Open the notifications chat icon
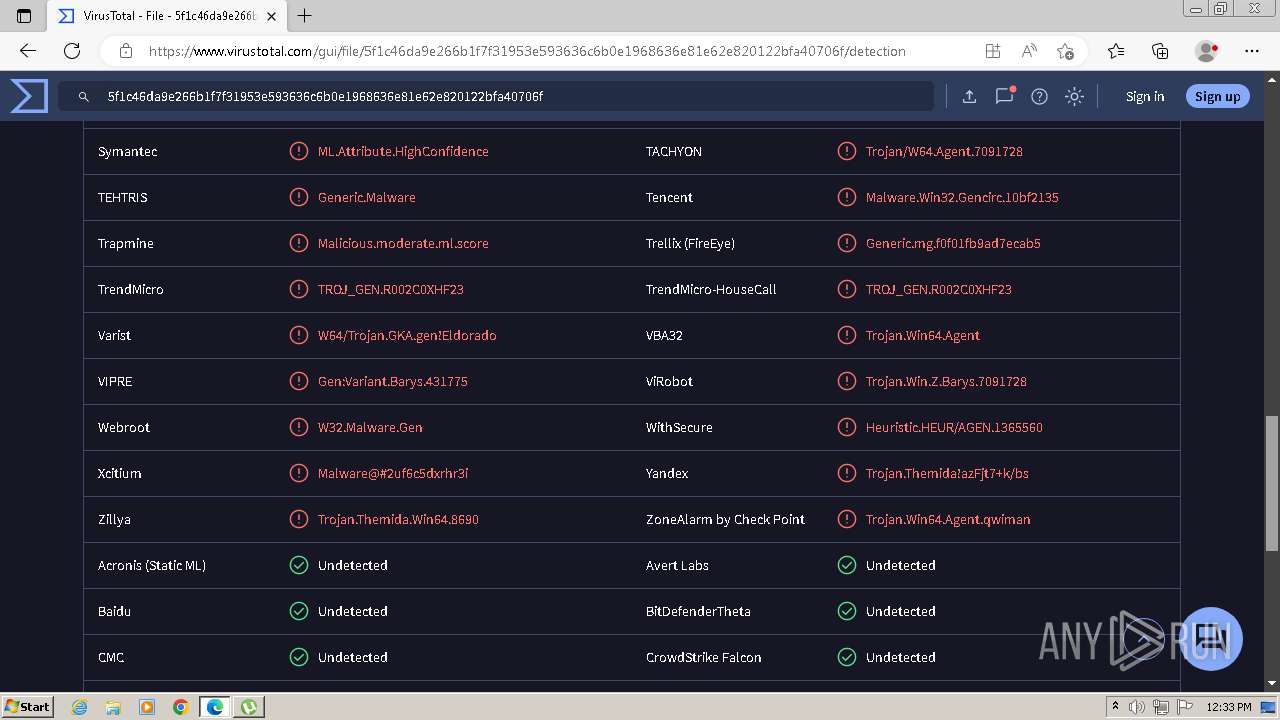 [1004, 97]
